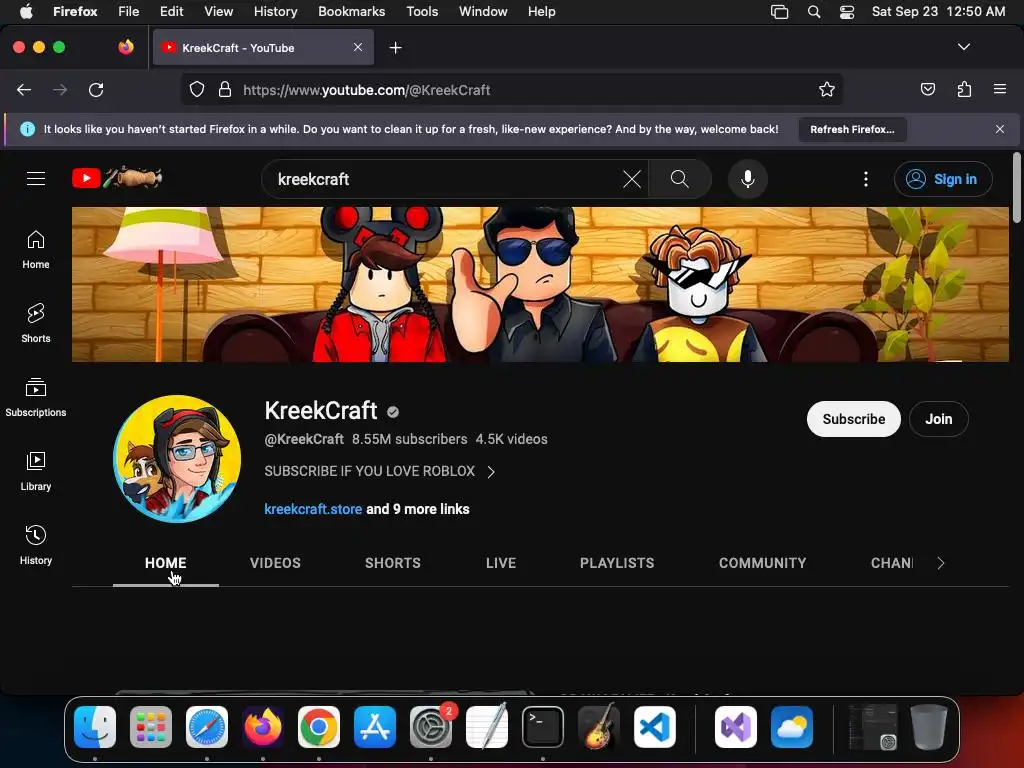Open Firefox application menu
This screenshot has width=1024, height=768.
[x=1000, y=89]
